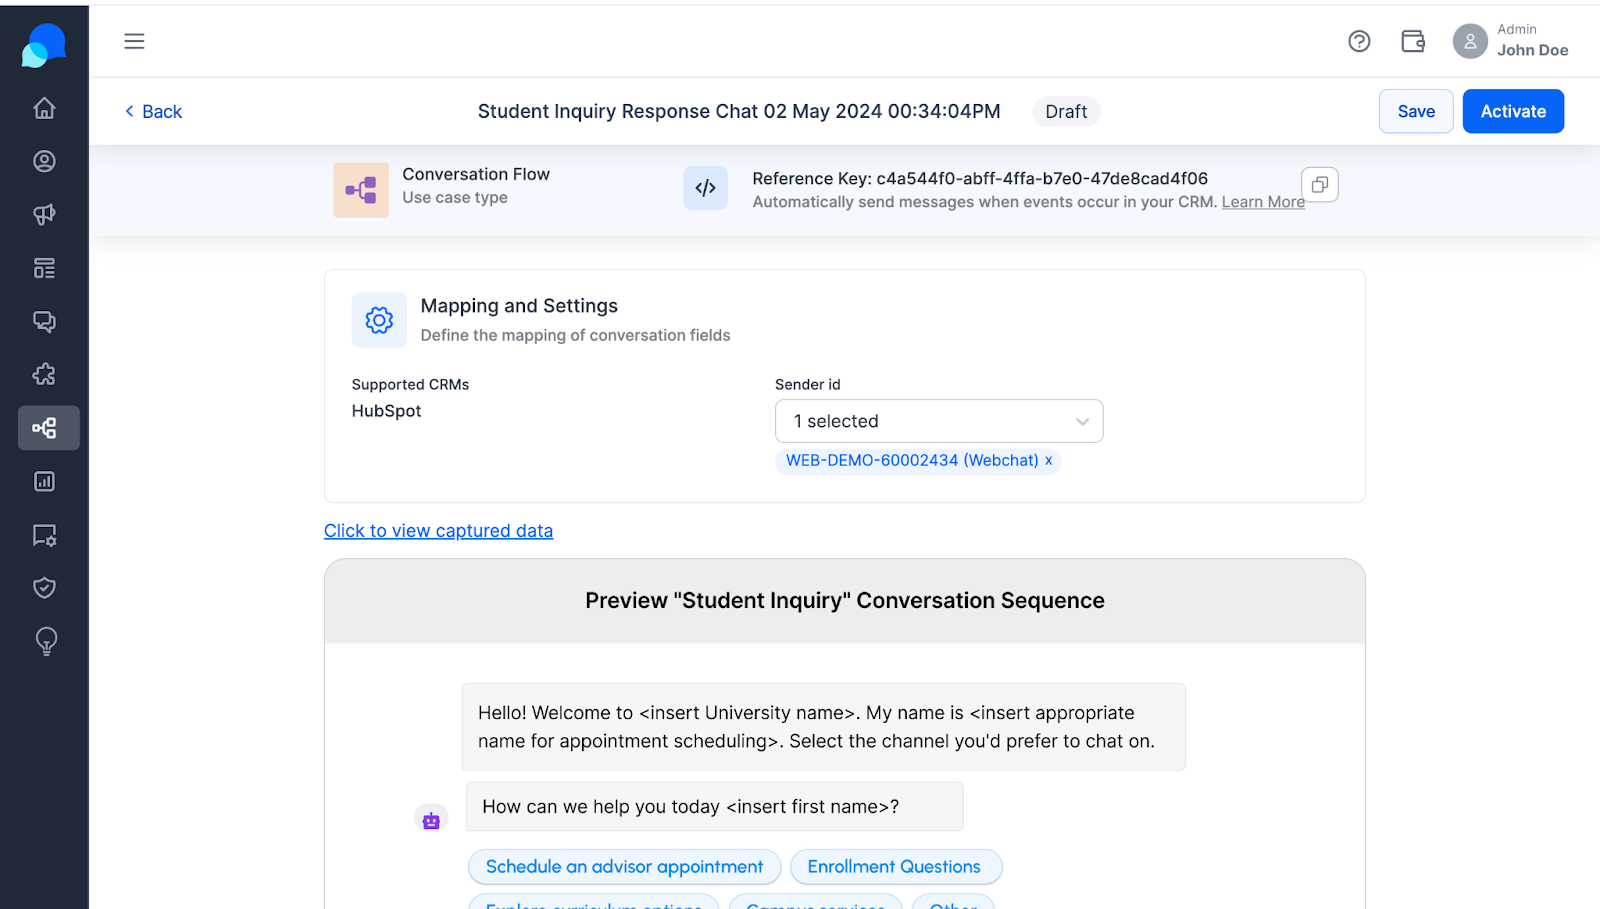Click the bot avatar icon
The height and width of the screenshot is (909, 1600).
[x=431, y=820]
